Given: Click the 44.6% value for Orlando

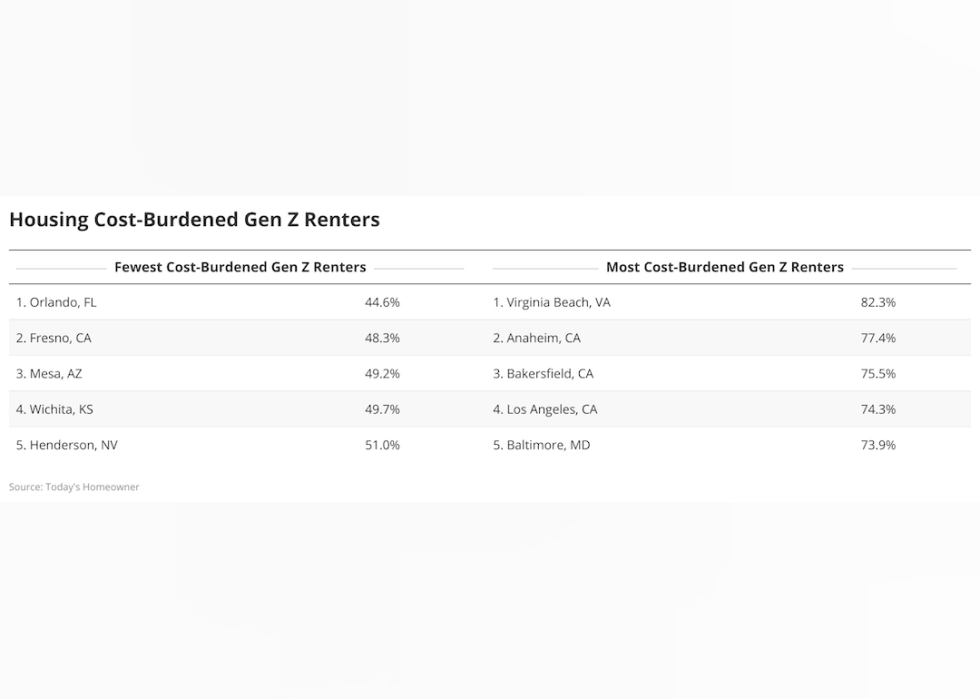Looking at the screenshot, I should click(x=382, y=302).
